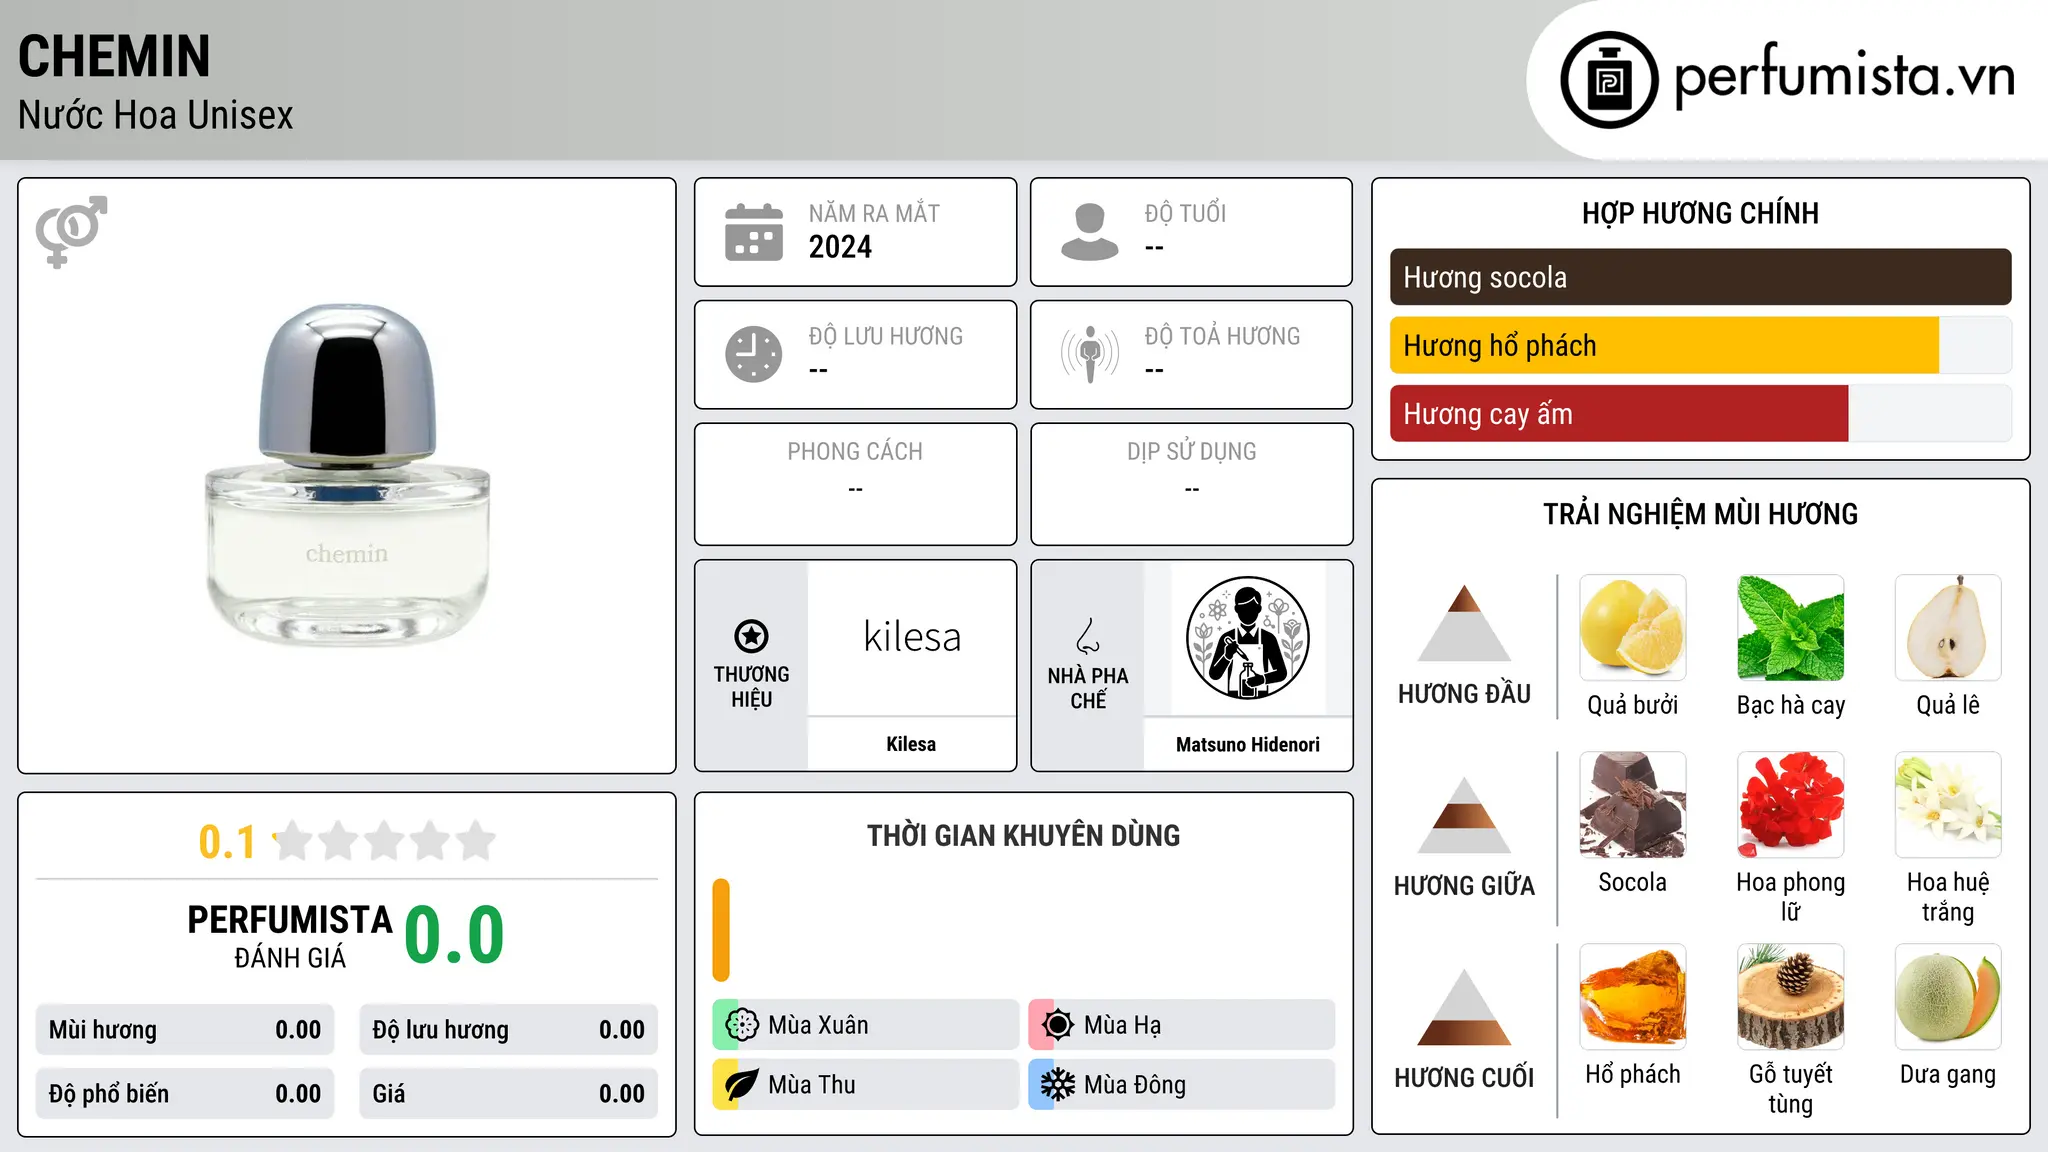Open the Socola note image
This screenshot has width=2048, height=1152.
click(1633, 805)
